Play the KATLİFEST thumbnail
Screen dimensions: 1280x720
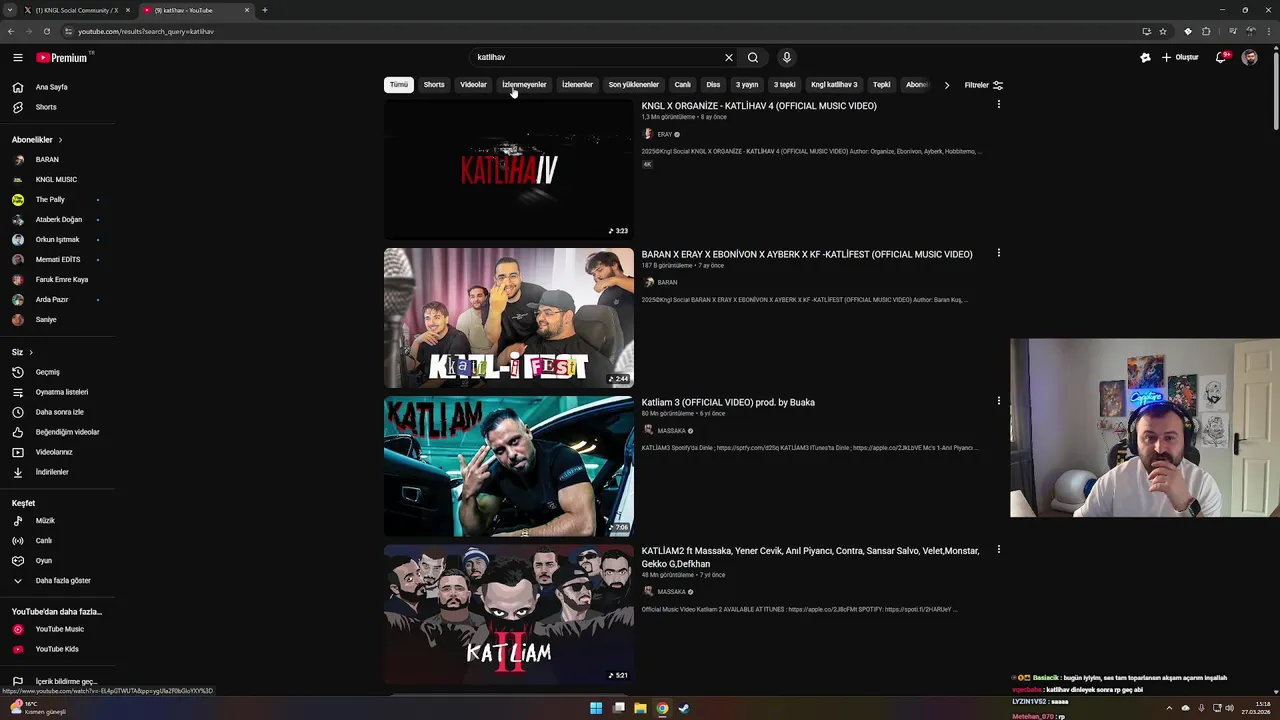tap(509, 318)
